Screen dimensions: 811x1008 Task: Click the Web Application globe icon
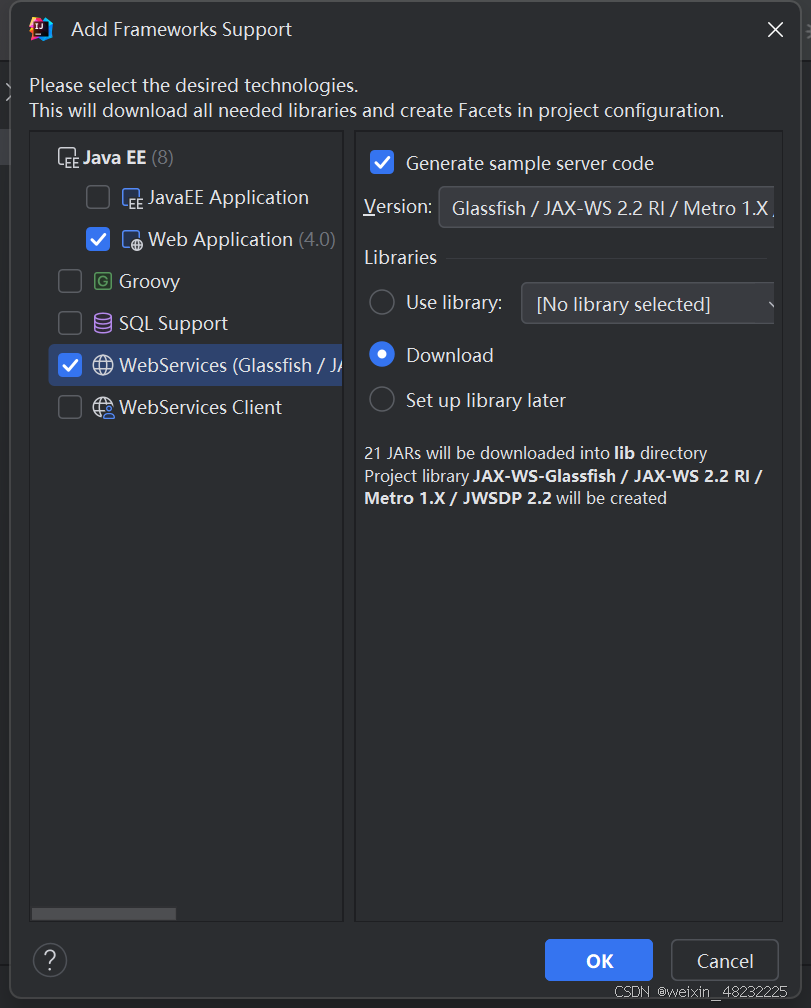pos(132,240)
